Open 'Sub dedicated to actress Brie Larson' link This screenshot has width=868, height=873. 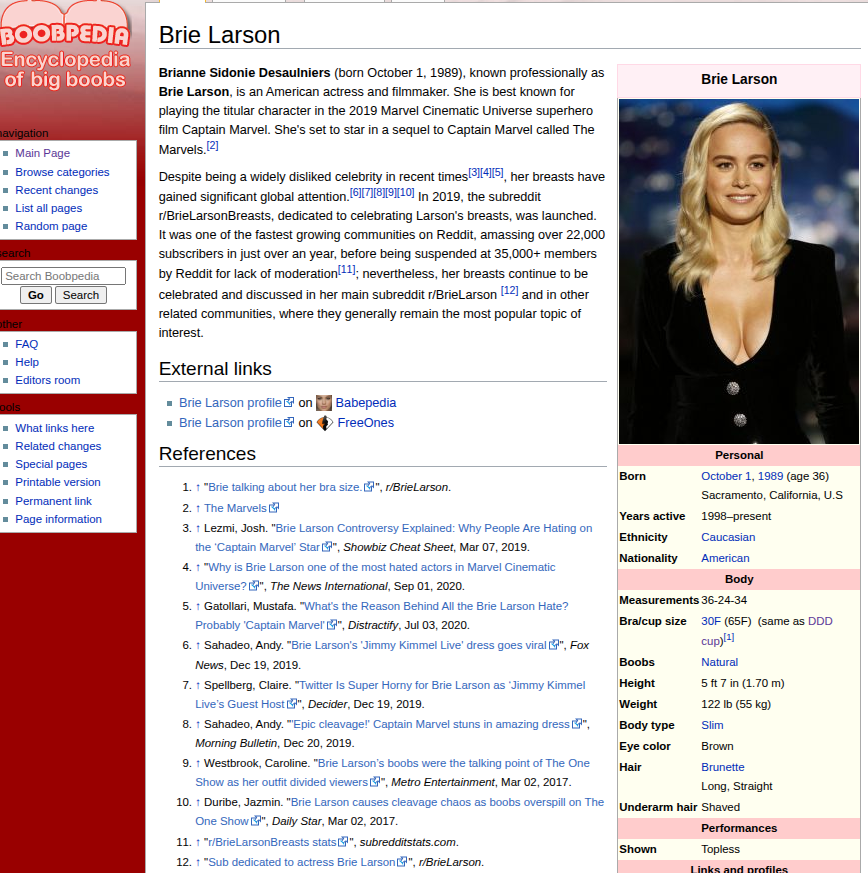pyautogui.click(x=301, y=862)
